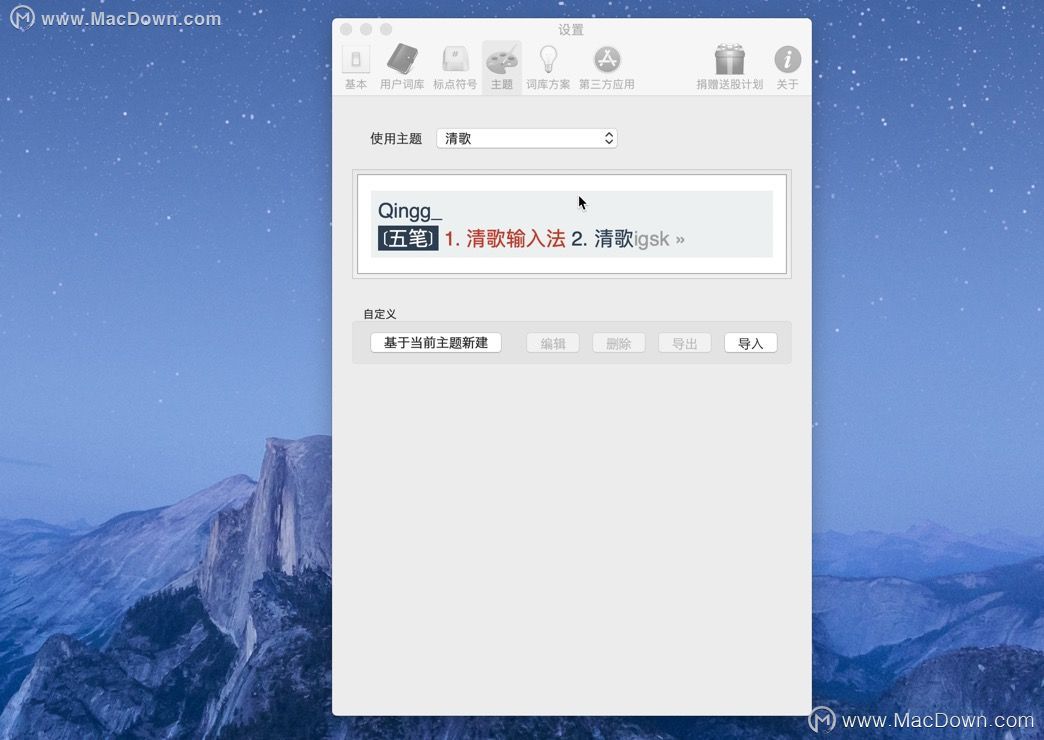Click the zoom window button
Screen dimensions: 1044x740
[386, 29]
